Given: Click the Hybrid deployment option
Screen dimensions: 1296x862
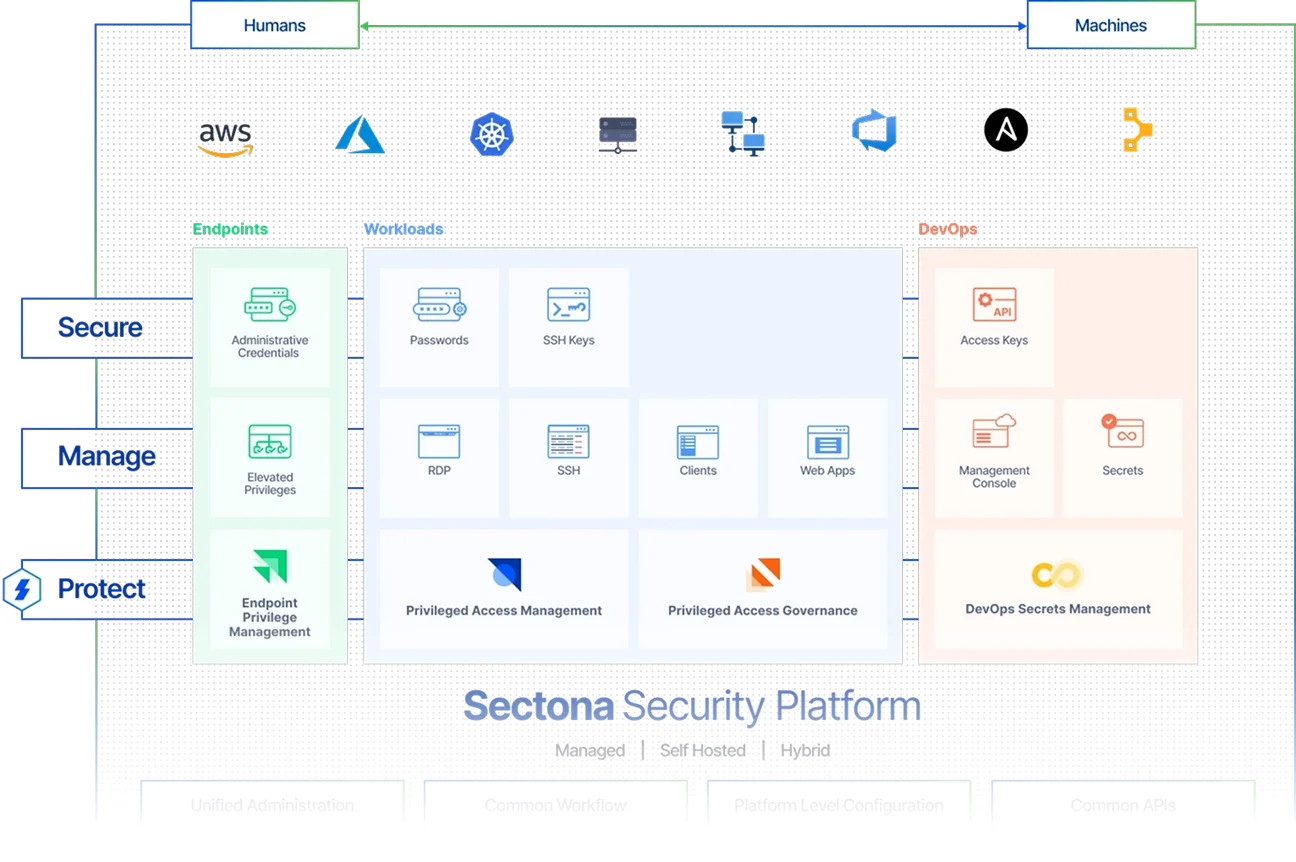Looking at the screenshot, I should (805, 750).
